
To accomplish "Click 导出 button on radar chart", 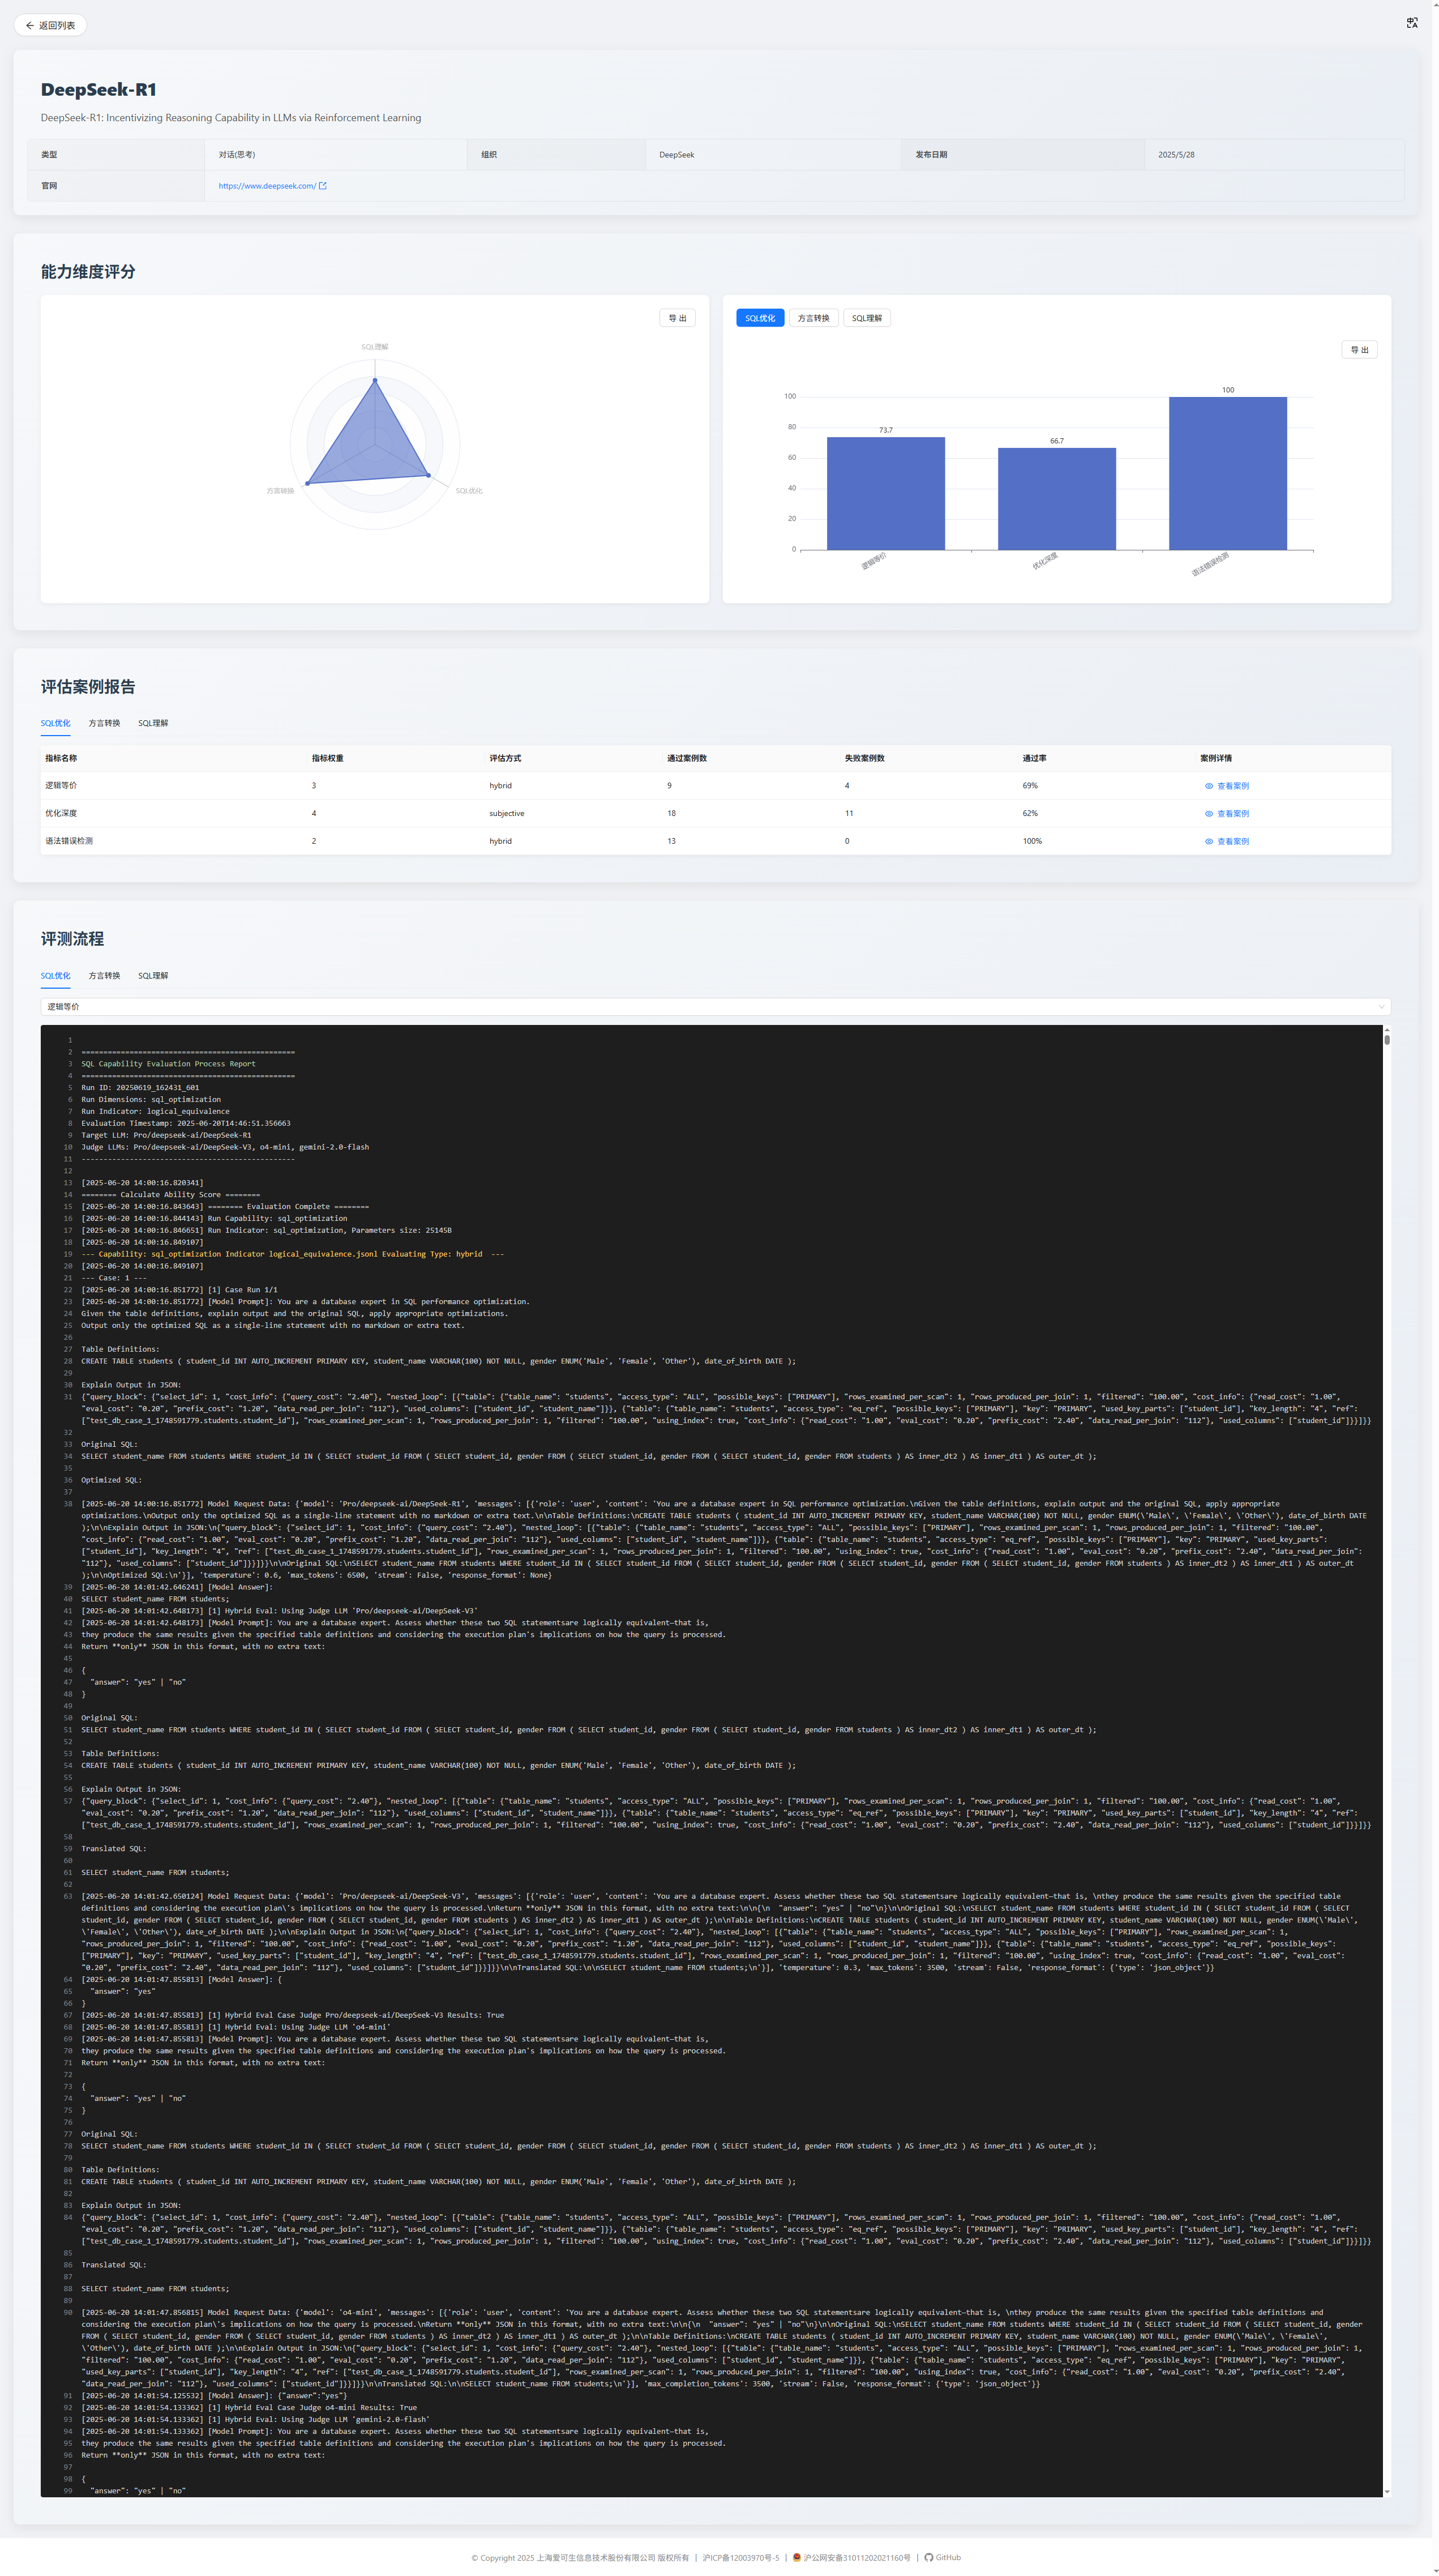I will pyautogui.click(x=677, y=318).
